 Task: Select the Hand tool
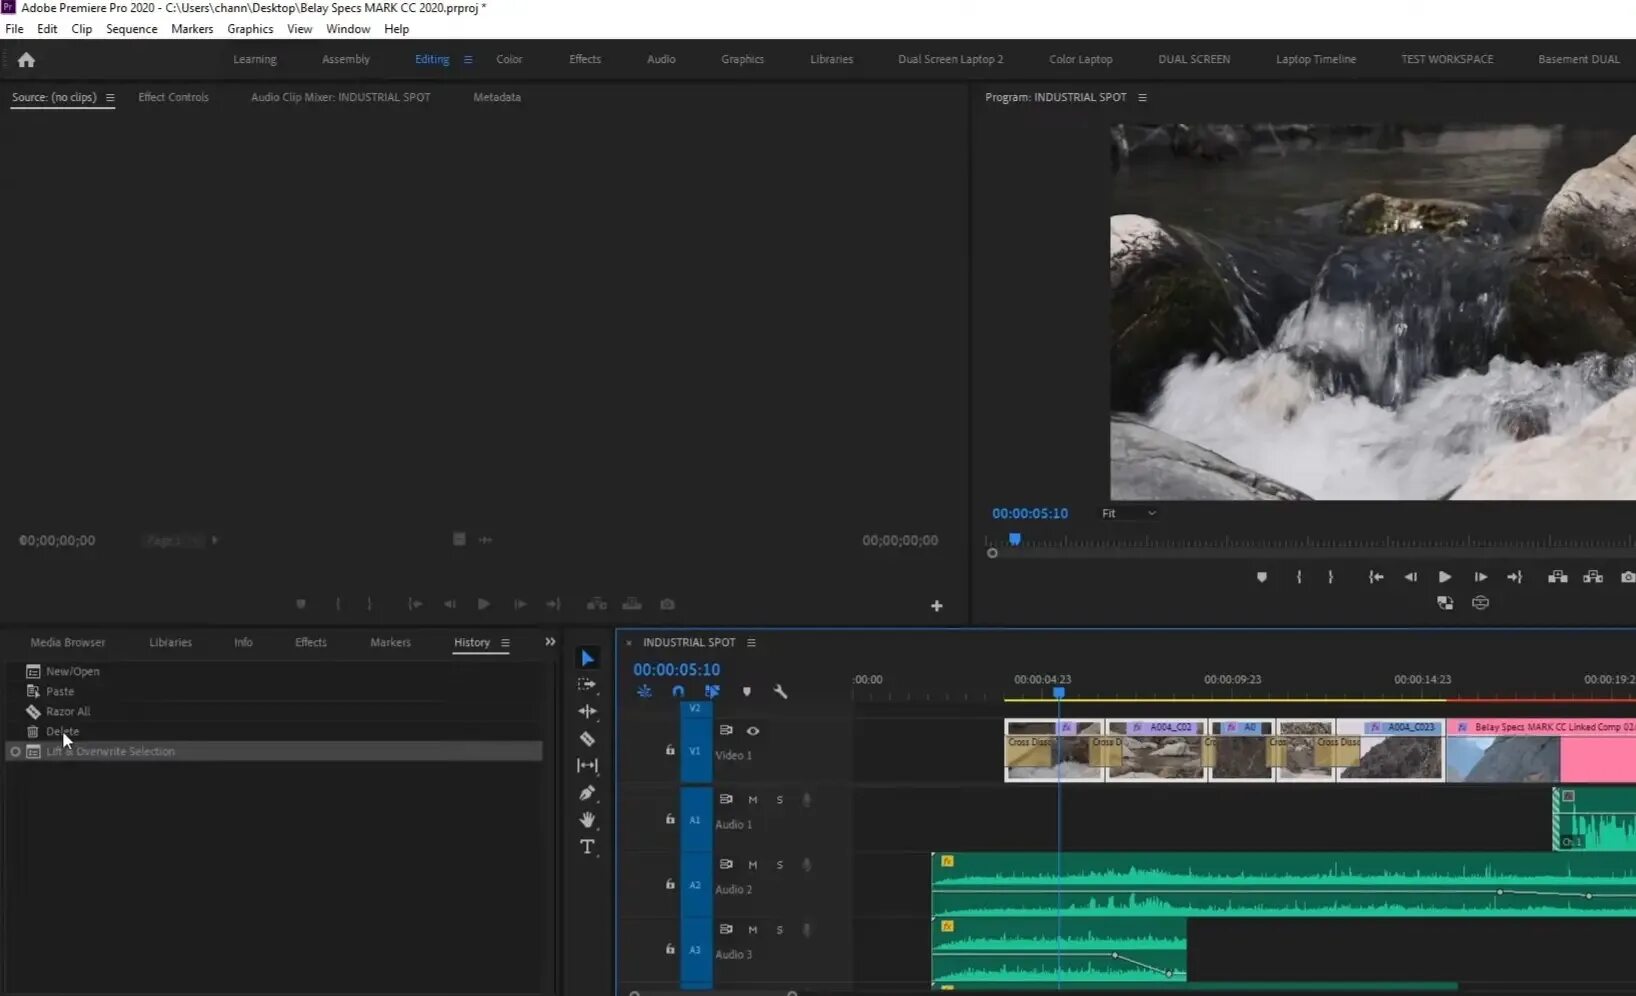tap(587, 820)
